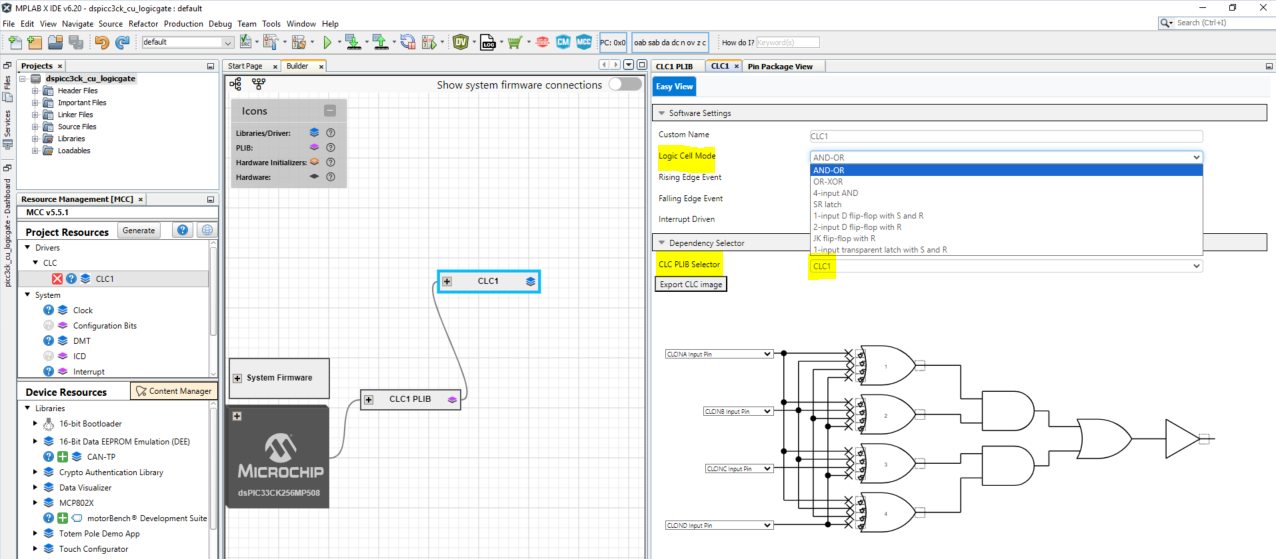Click the New Project toolbar icon
This screenshot has height=559, width=1276.
pos(35,43)
